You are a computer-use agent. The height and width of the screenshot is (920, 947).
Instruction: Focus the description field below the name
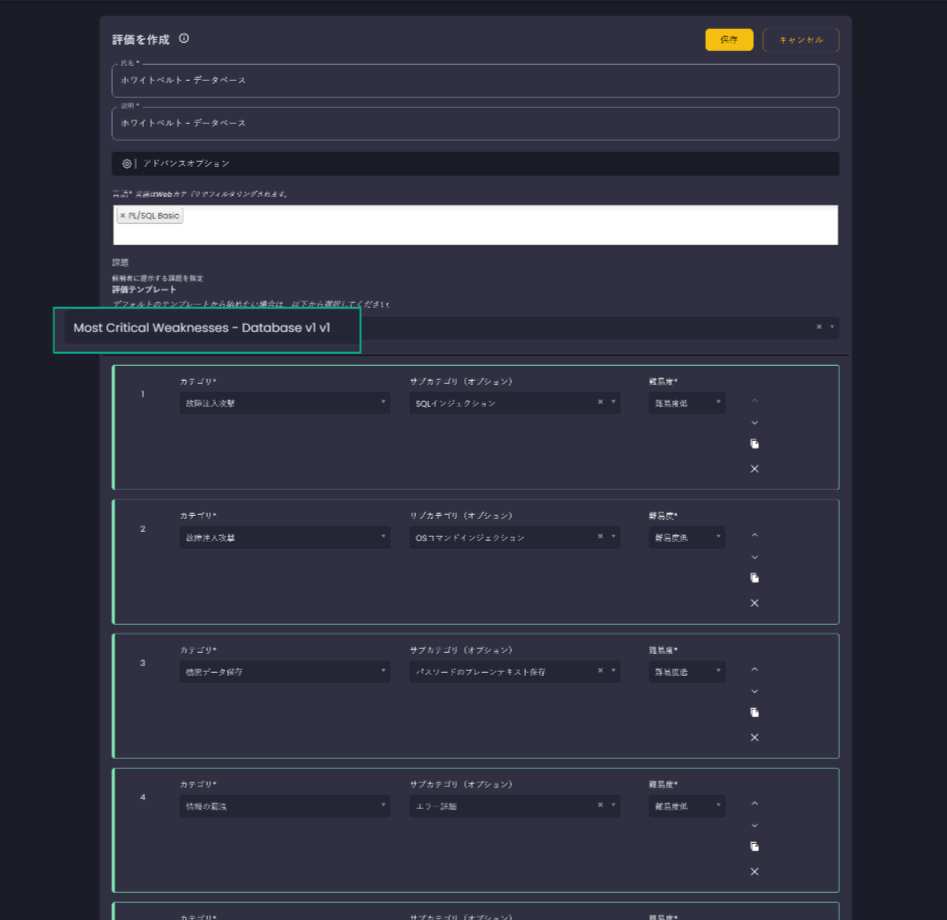coord(475,123)
